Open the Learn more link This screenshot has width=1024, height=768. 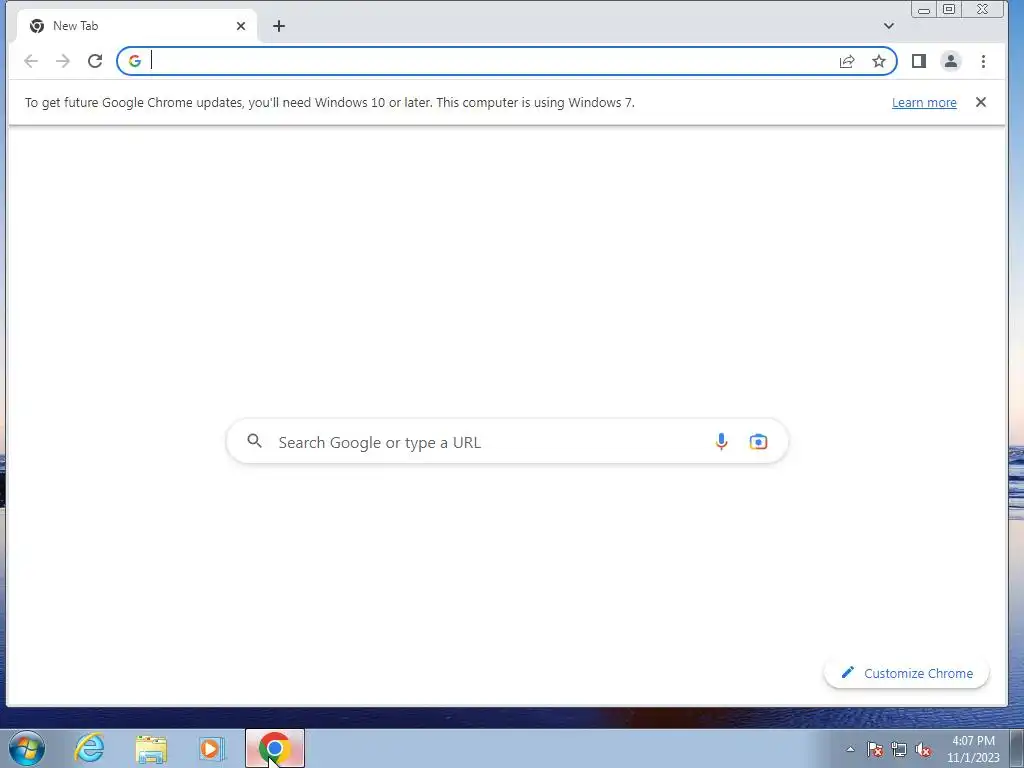click(924, 103)
